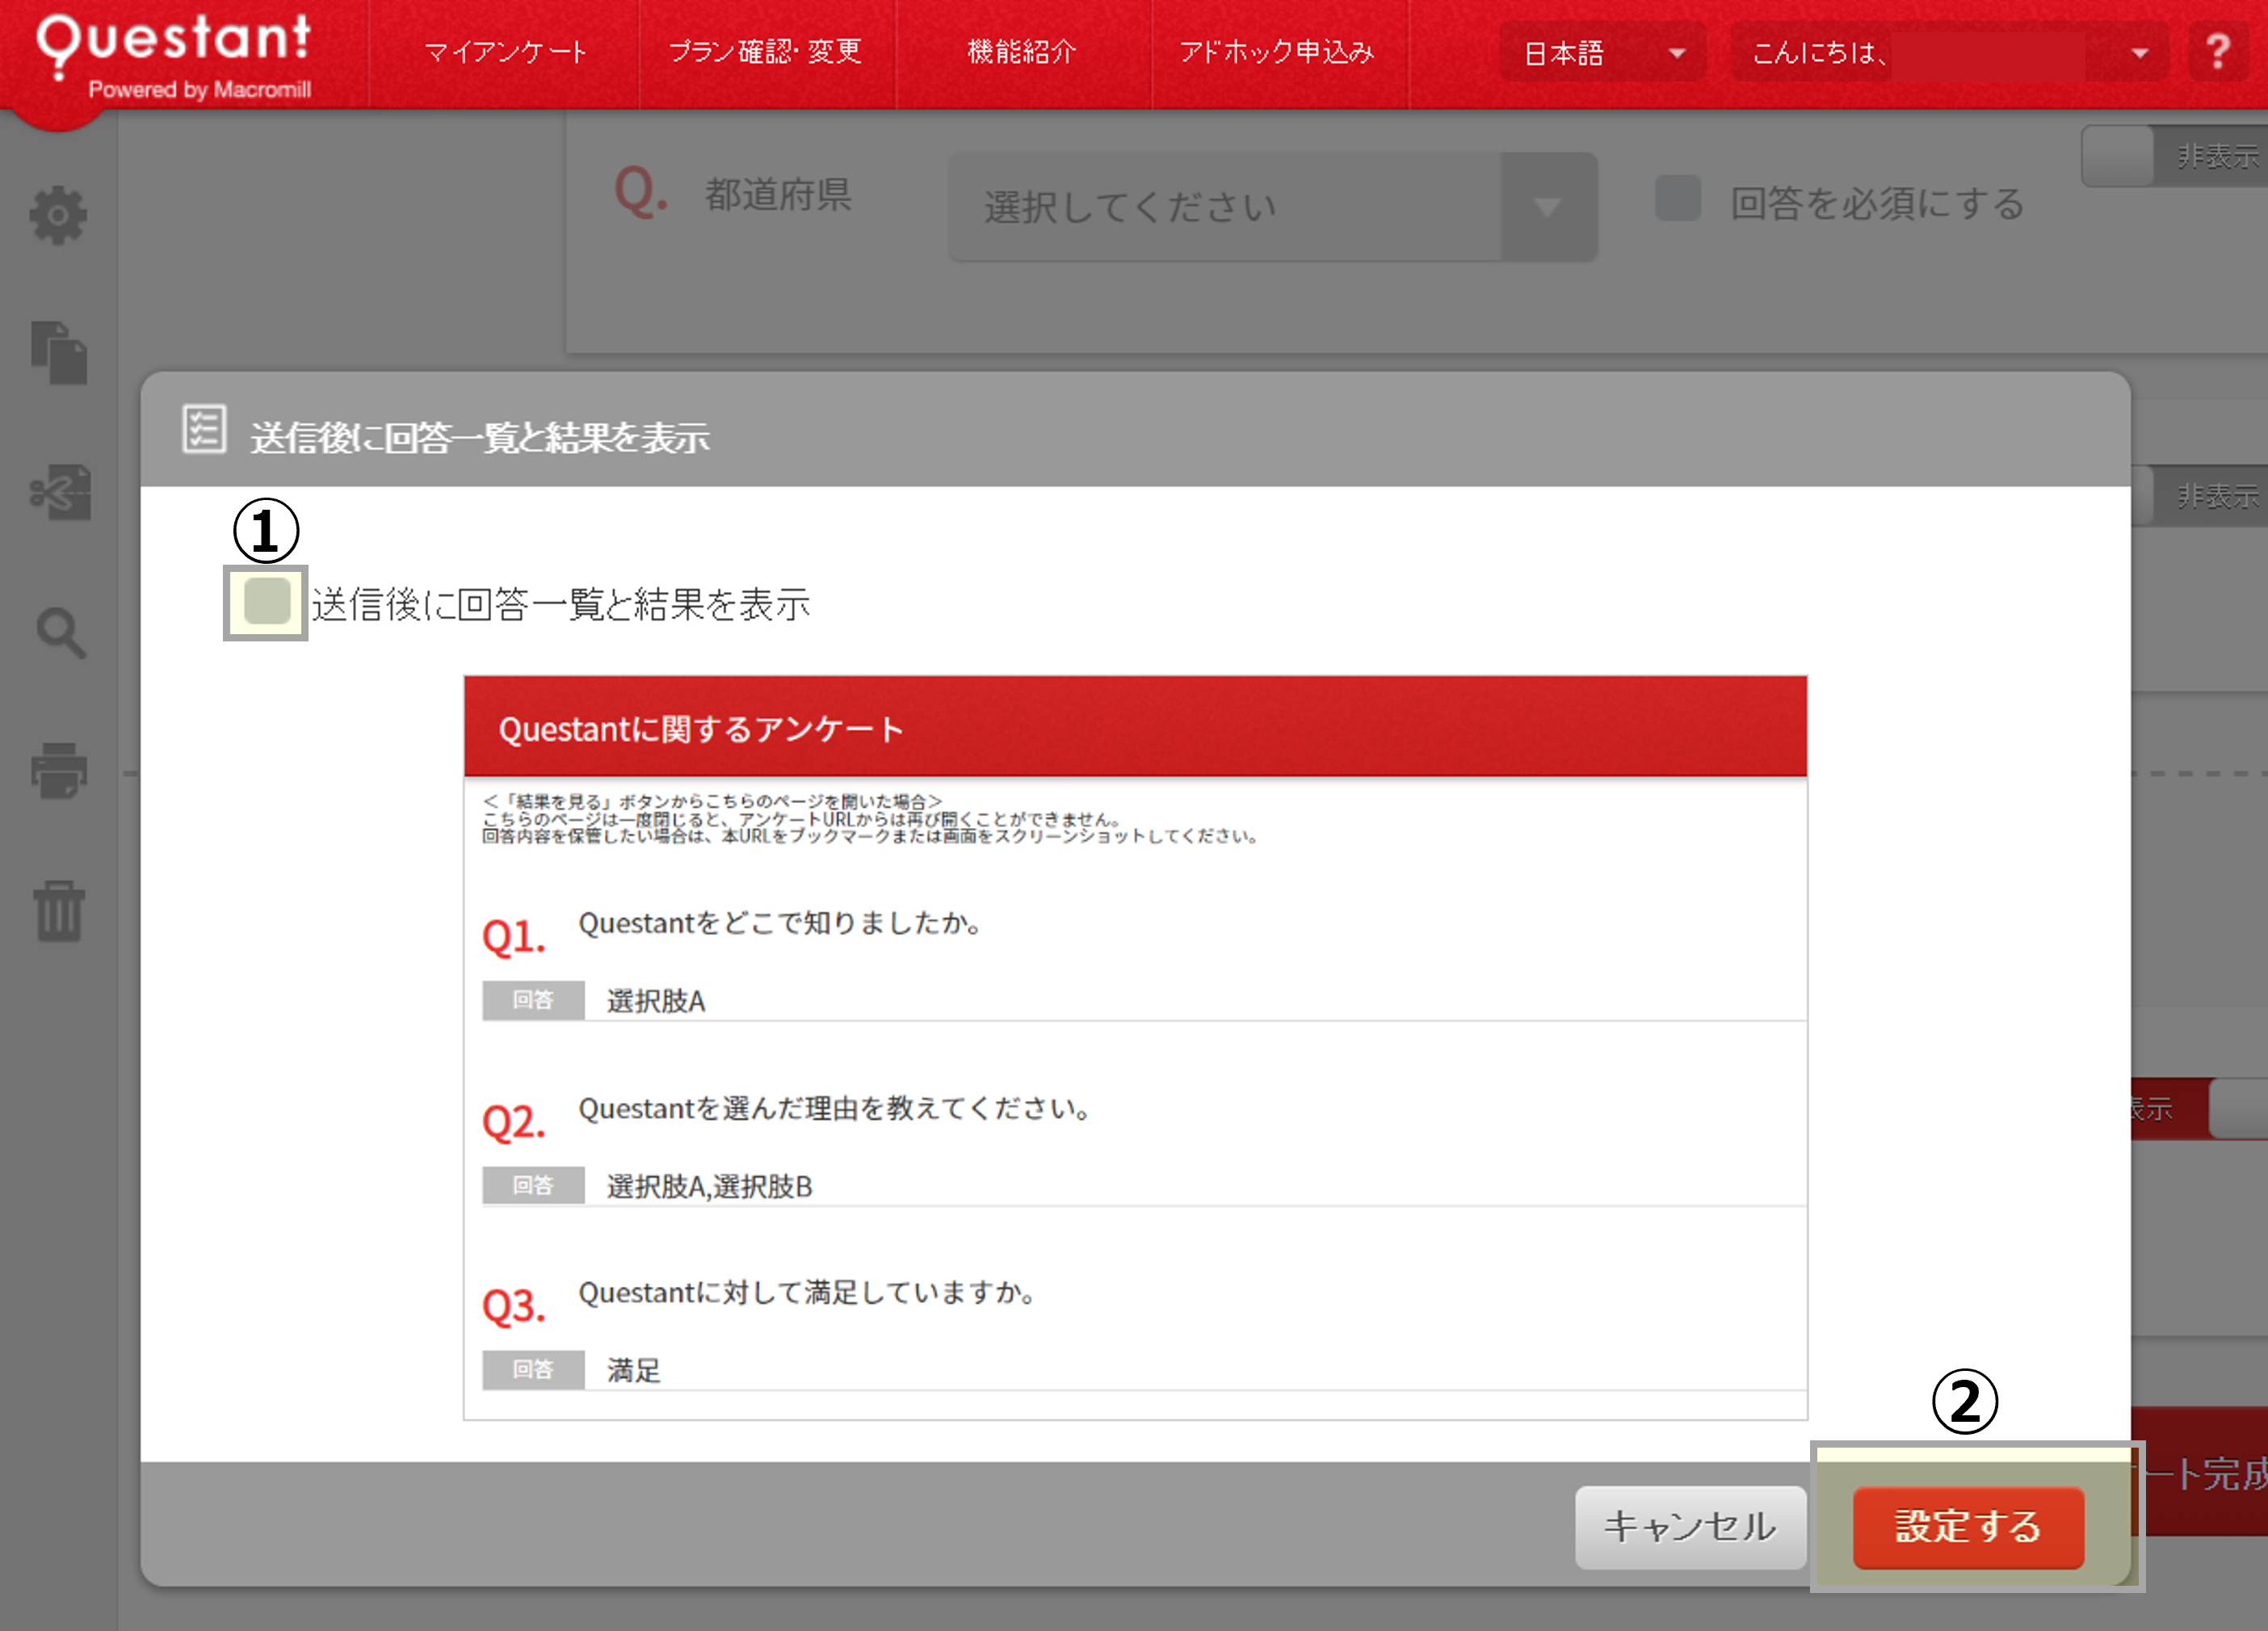The width and height of the screenshot is (2268, 1631).
Task: Check 回答を必須にする checkbox
Action: [x=1677, y=199]
